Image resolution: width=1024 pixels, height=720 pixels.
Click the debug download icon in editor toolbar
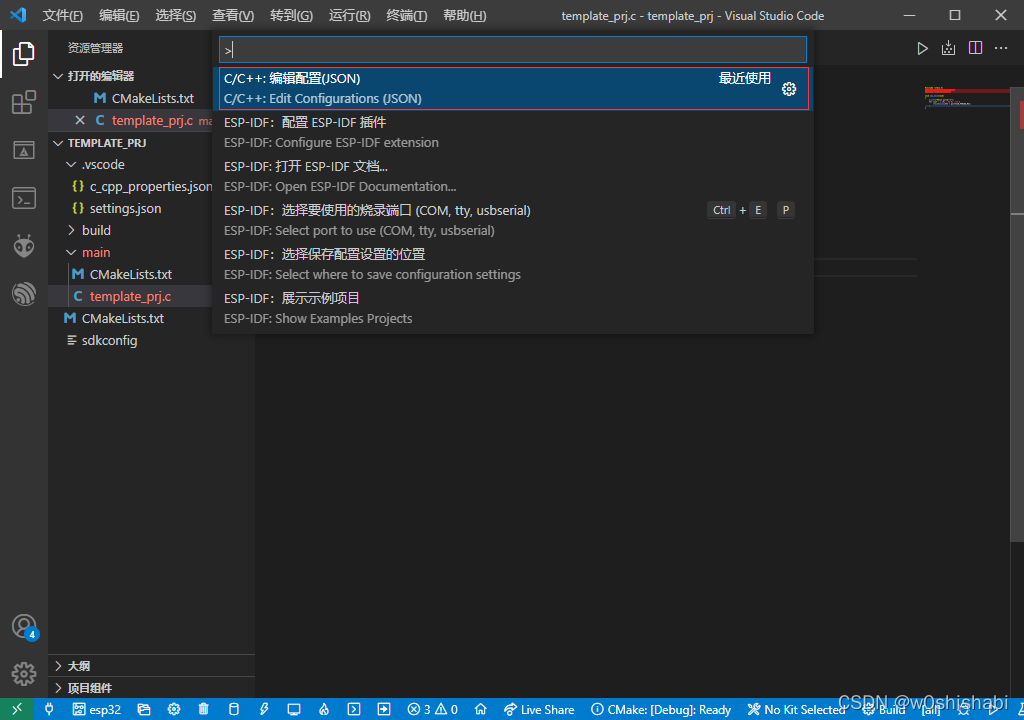948,48
